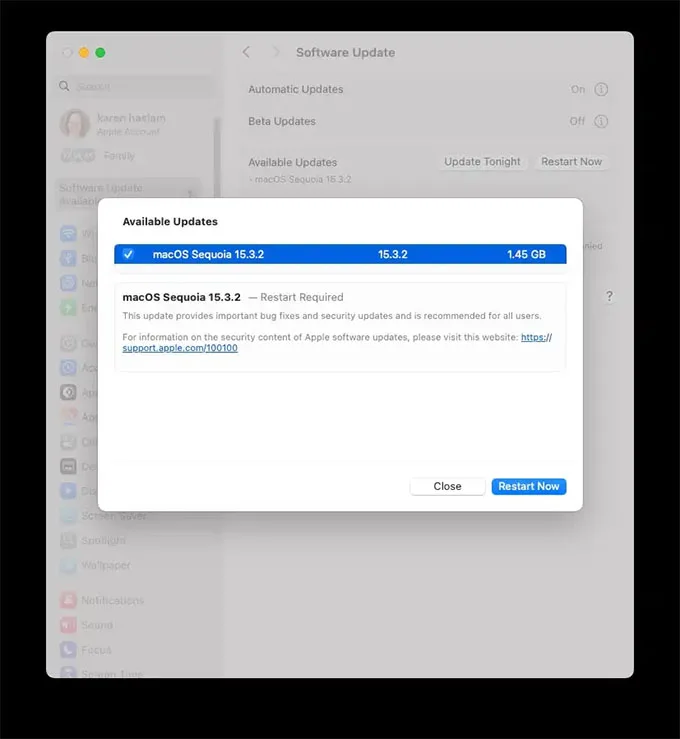Screen dimensions: 680x739
Task: Click the yellow minimize window button
Action: (x=84, y=52)
